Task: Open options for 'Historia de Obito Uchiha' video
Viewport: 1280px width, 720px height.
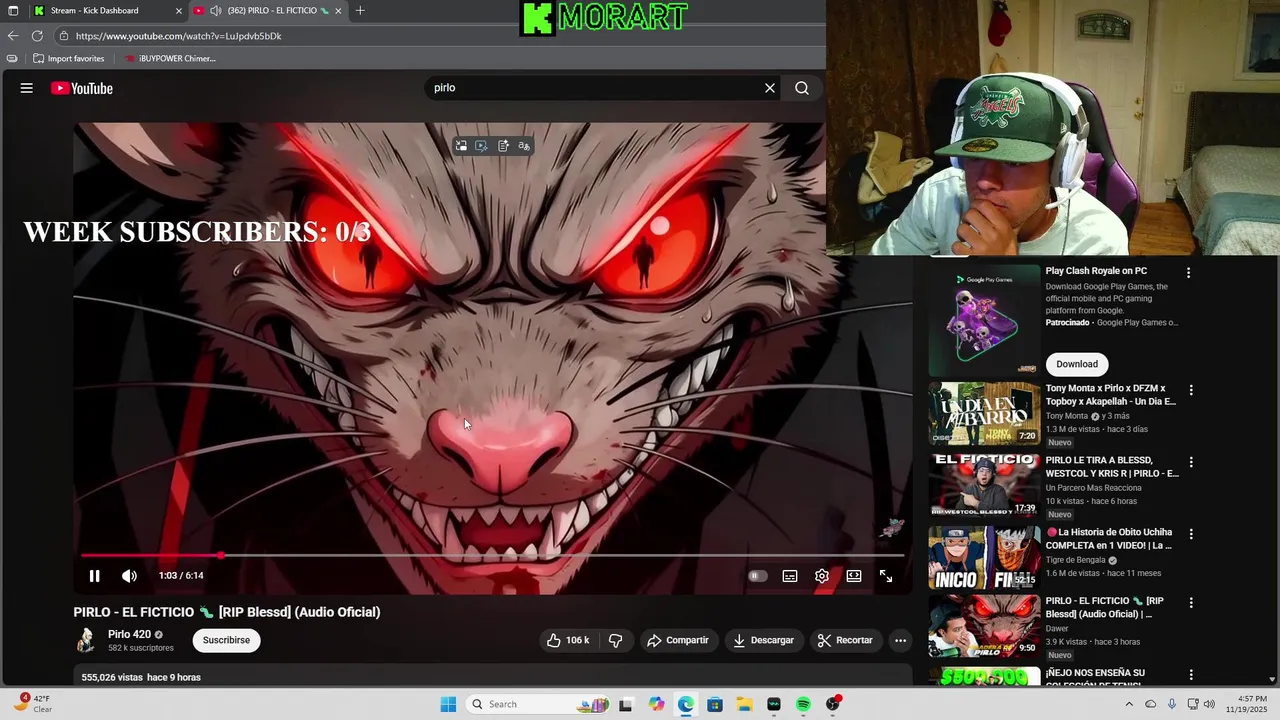Action: [1190, 534]
